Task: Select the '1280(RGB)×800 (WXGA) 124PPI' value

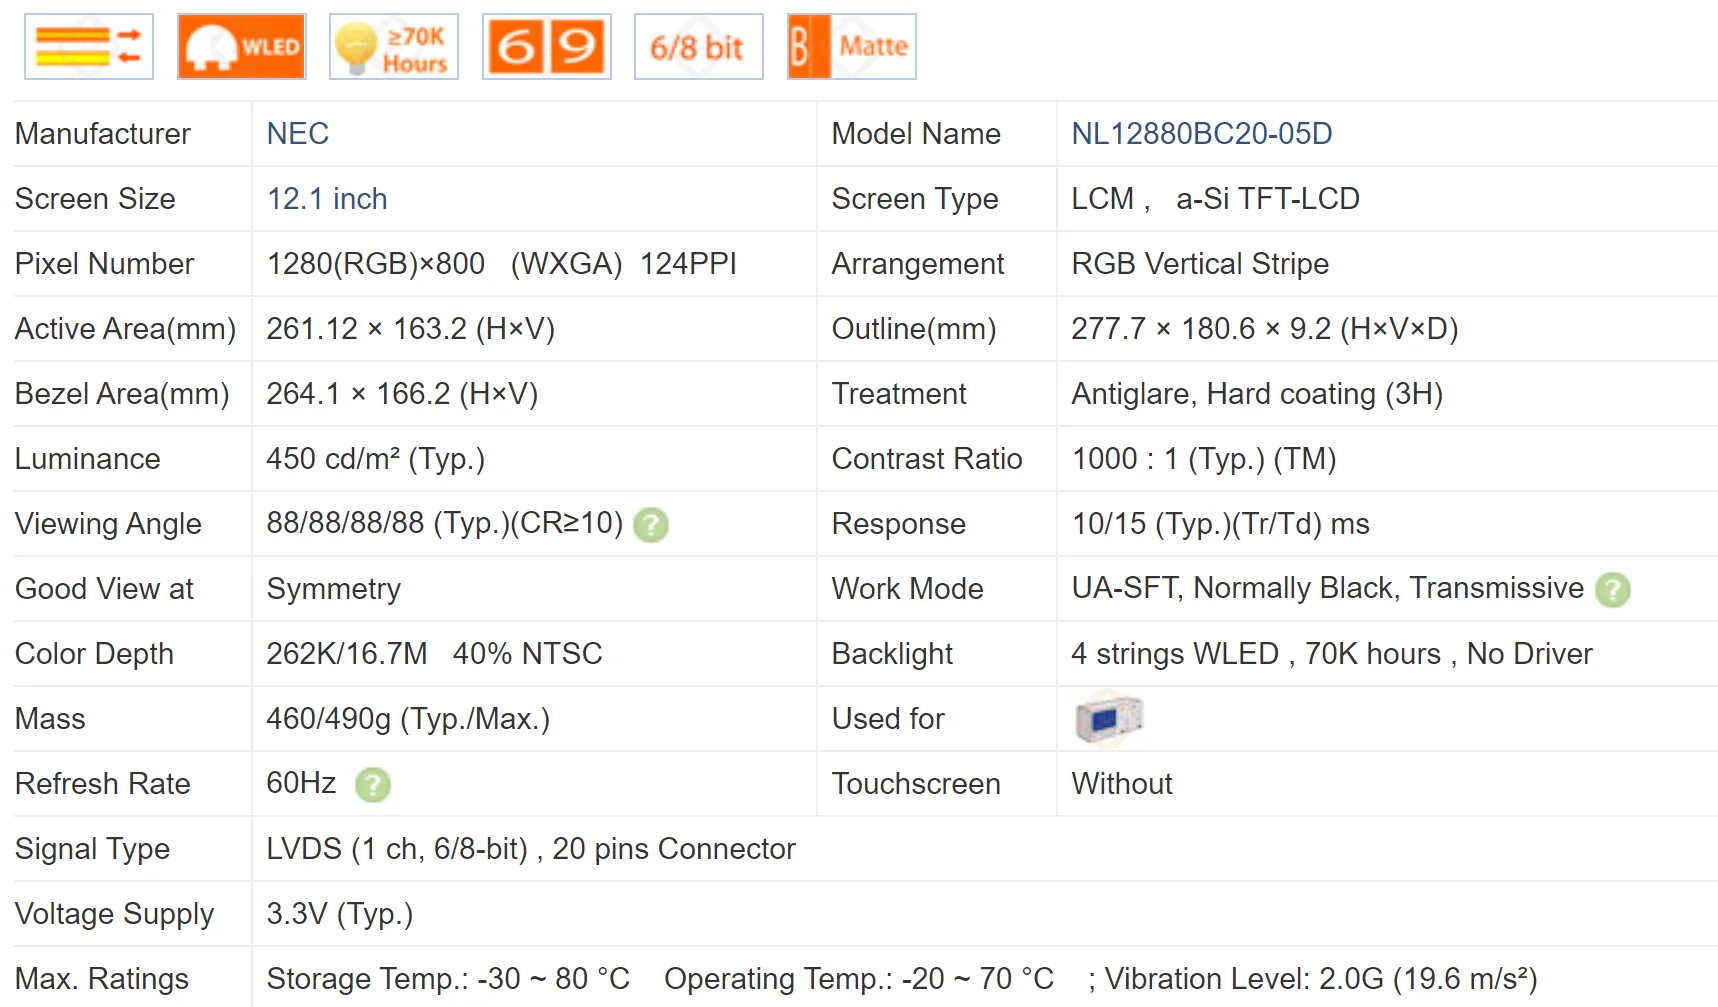Action: (x=501, y=264)
